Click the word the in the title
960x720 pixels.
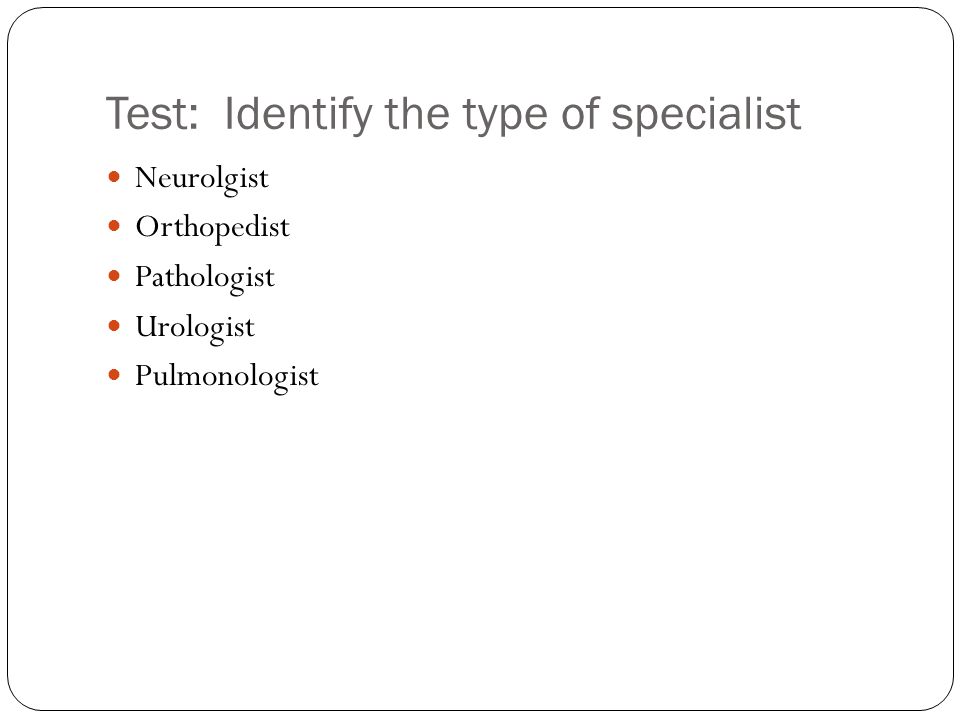pos(418,113)
